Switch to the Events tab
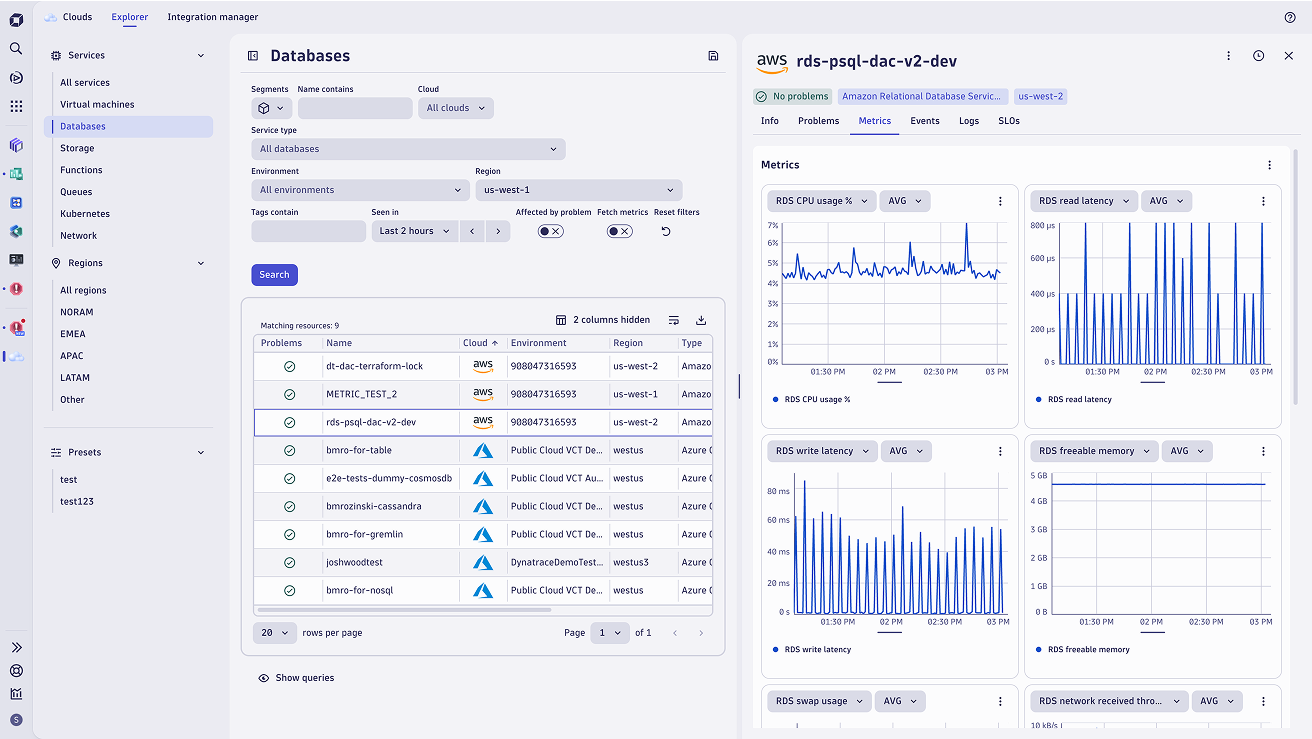1312x739 pixels. 924,121
